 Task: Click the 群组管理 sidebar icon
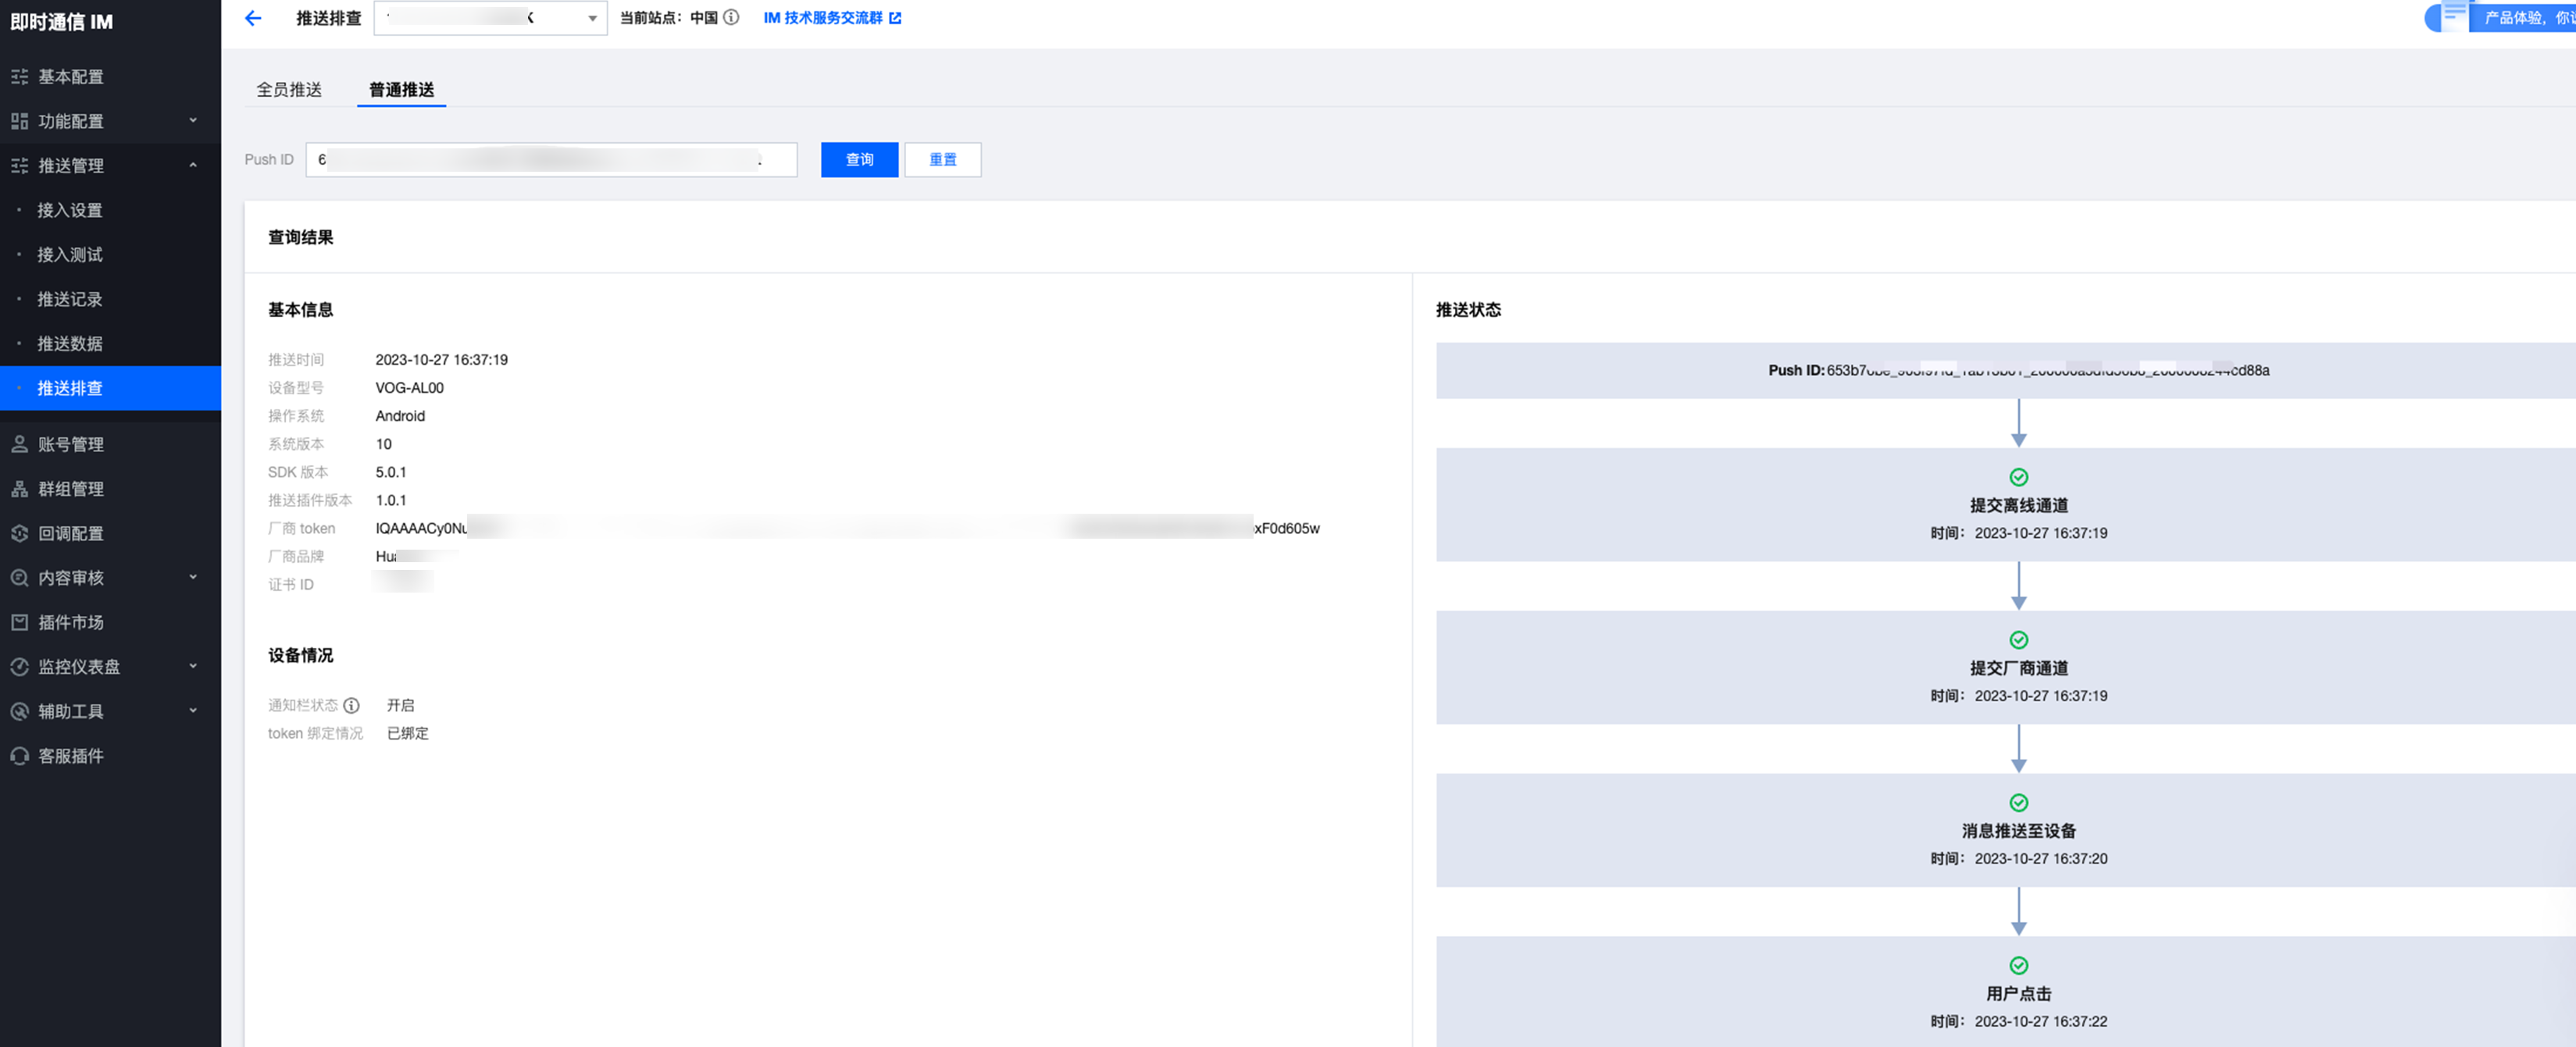[19, 489]
